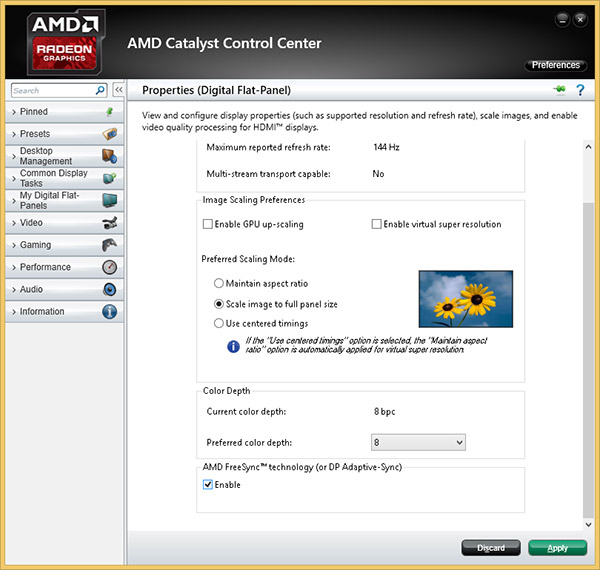
Task: Open the Performance menu item
Action: coord(65,267)
